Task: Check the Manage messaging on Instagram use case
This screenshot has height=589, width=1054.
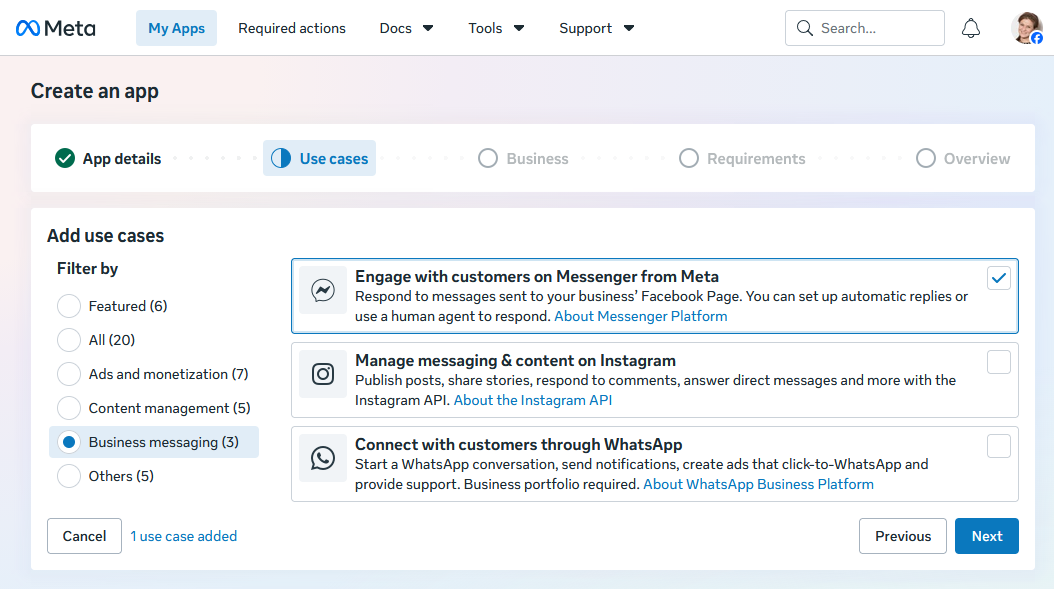Action: pos(999,362)
